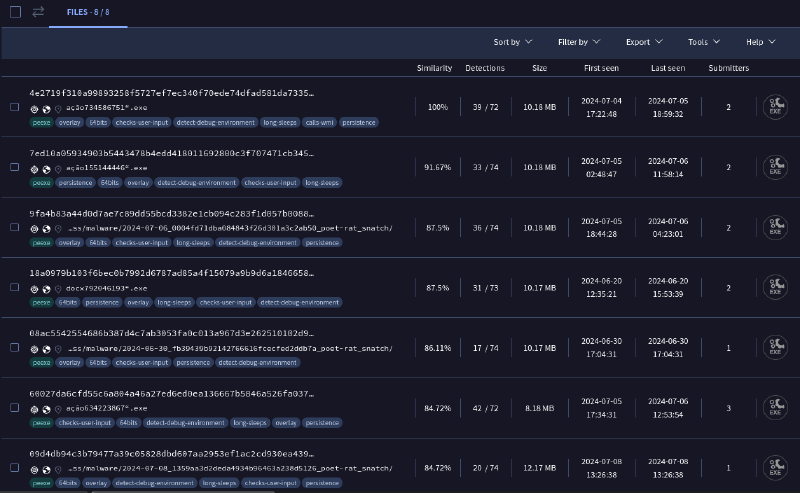Select the checkbox for hash 08ac5542554686b
This screenshot has width=800, height=493.
[15, 347]
